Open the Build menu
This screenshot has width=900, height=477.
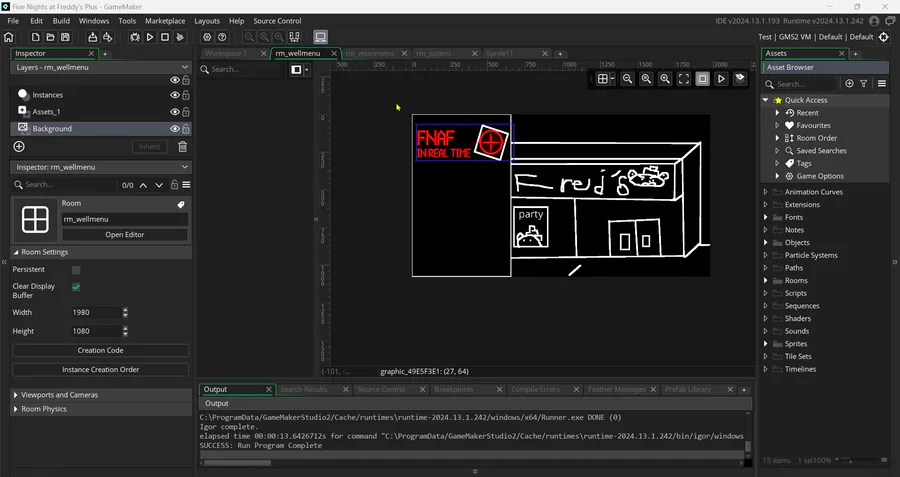point(61,21)
